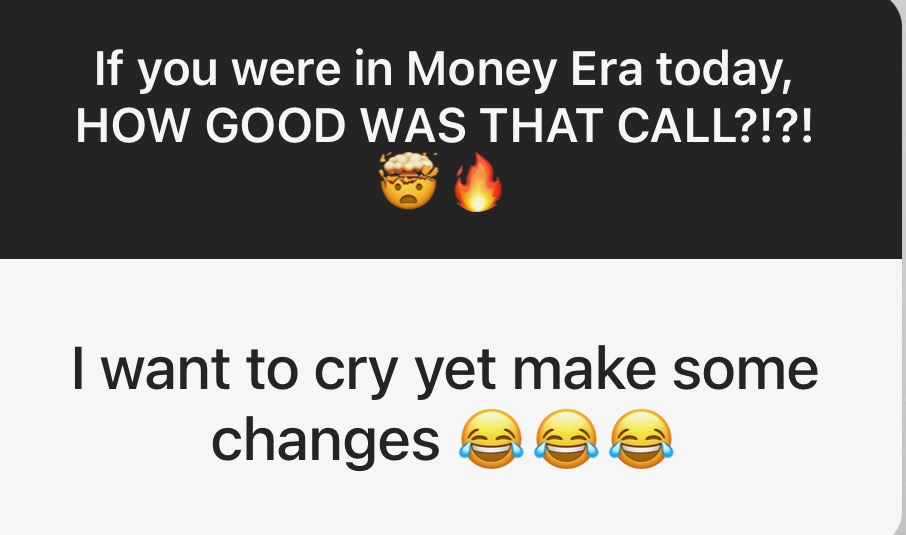The width and height of the screenshot is (906, 535).
Task: Select the word 'want' in the response
Action: click(x=165, y=369)
